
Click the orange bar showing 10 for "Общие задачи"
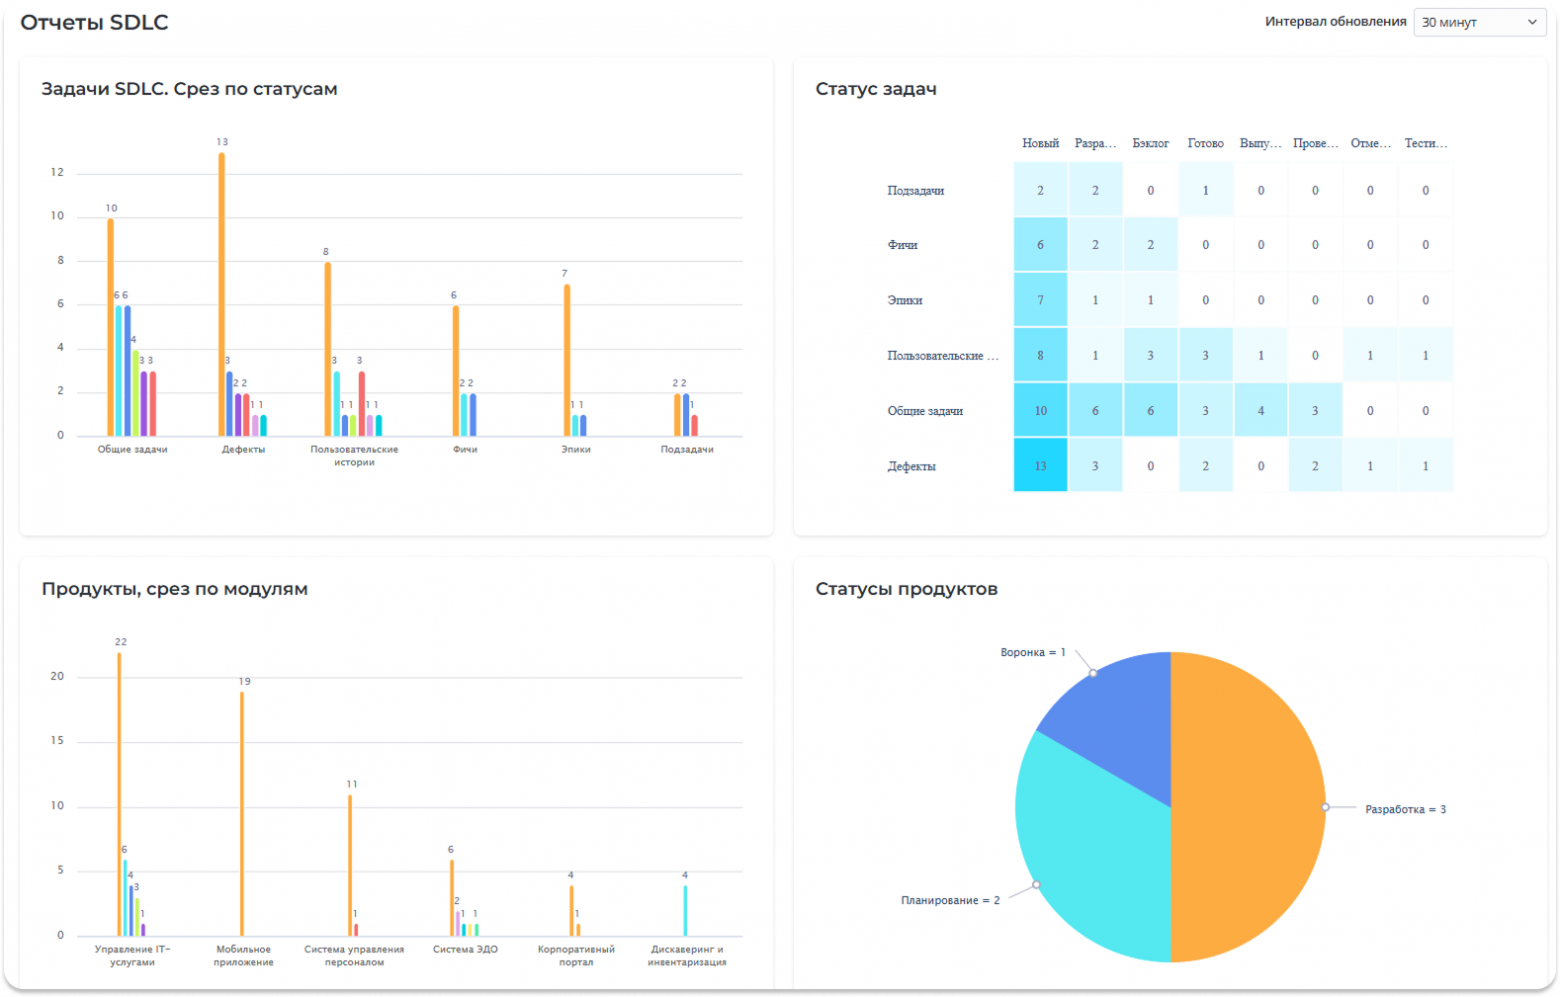[x=110, y=325]
